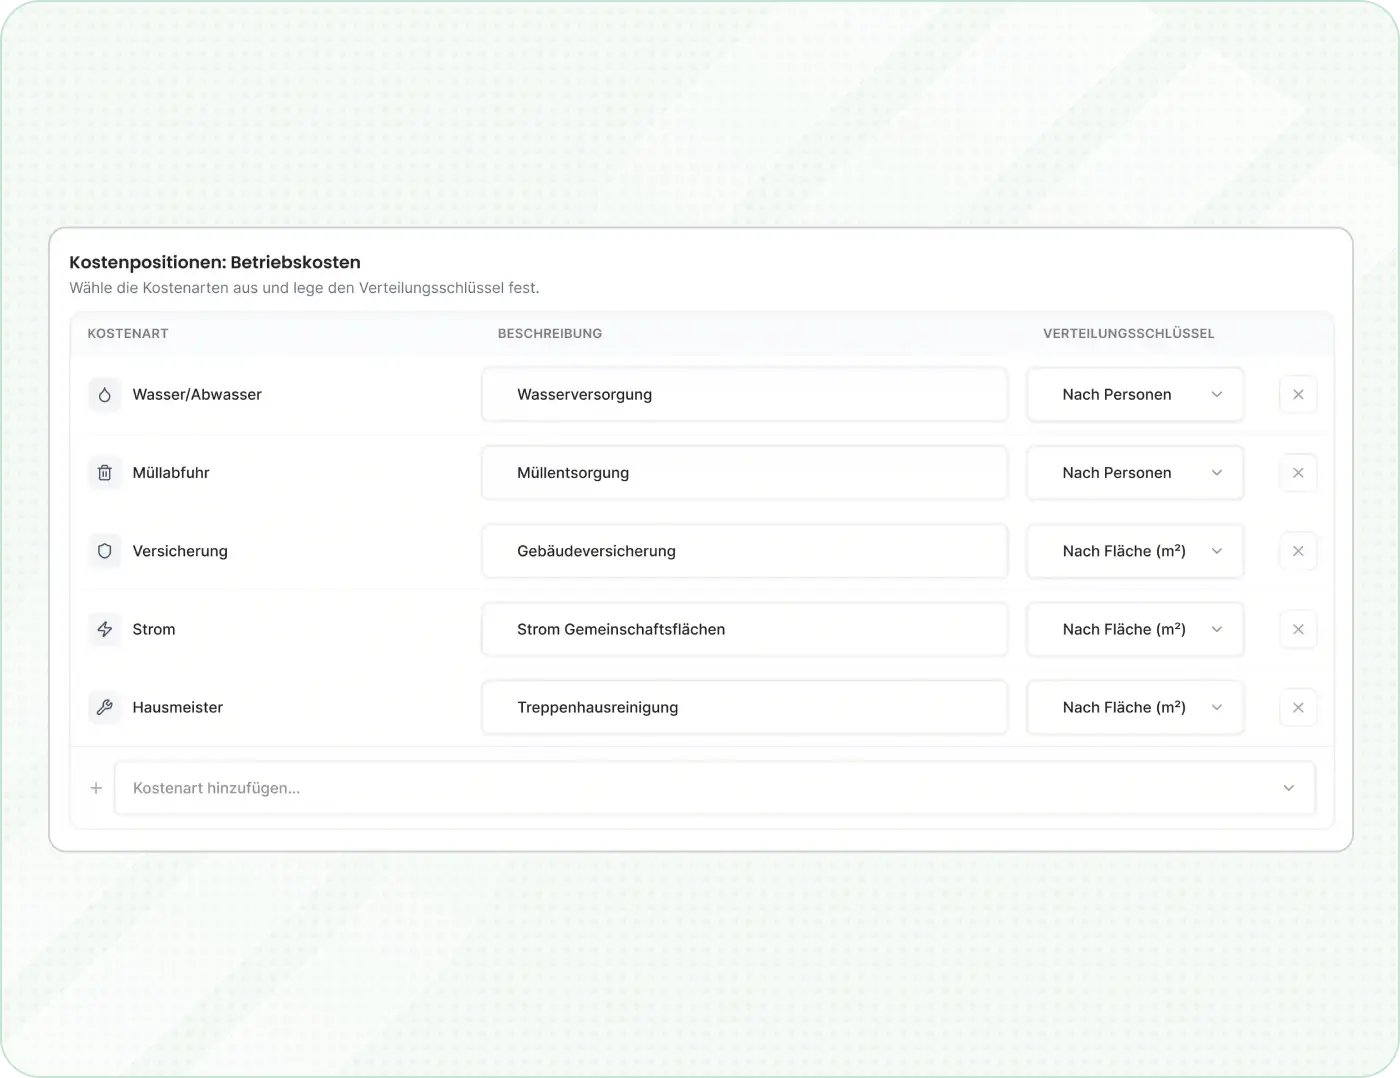Click the Wasserversorgung description field

(744, 395)
